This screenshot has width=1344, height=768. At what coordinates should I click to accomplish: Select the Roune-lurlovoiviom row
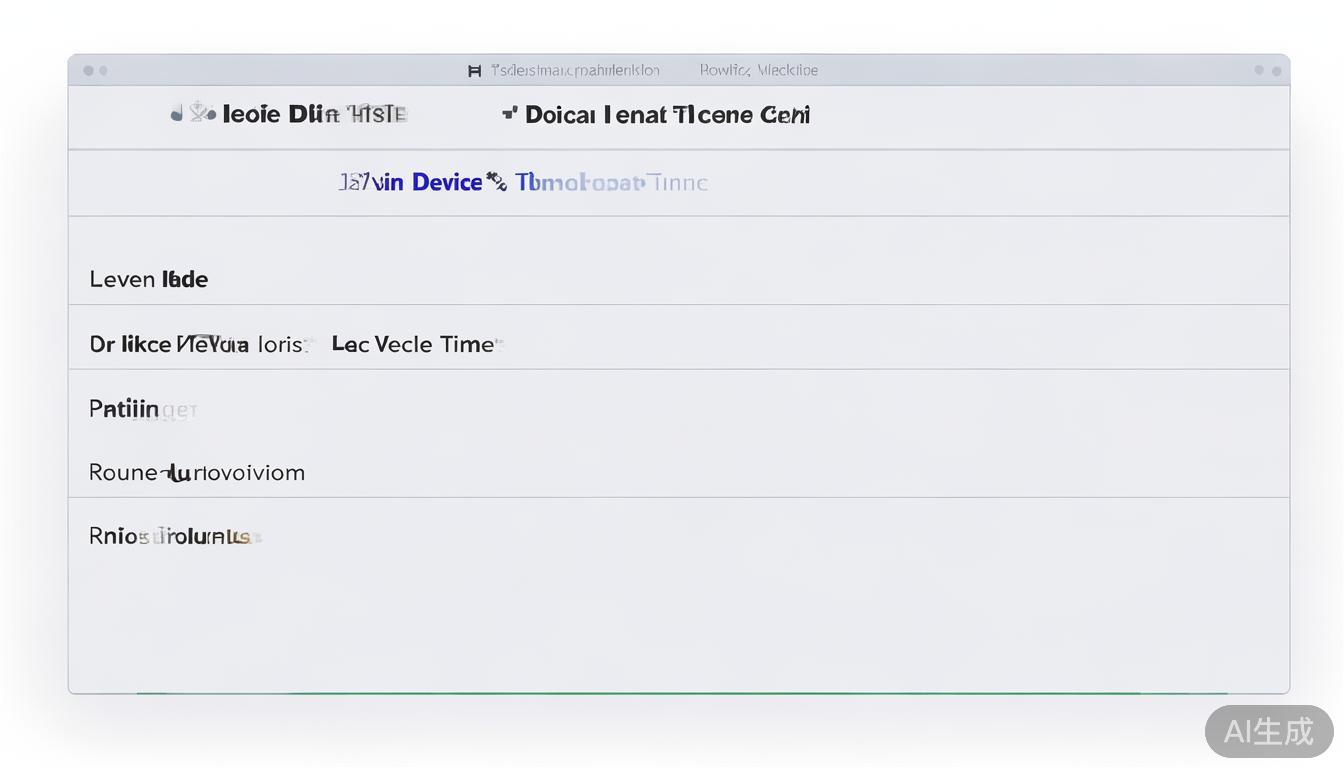click(197, 473)
